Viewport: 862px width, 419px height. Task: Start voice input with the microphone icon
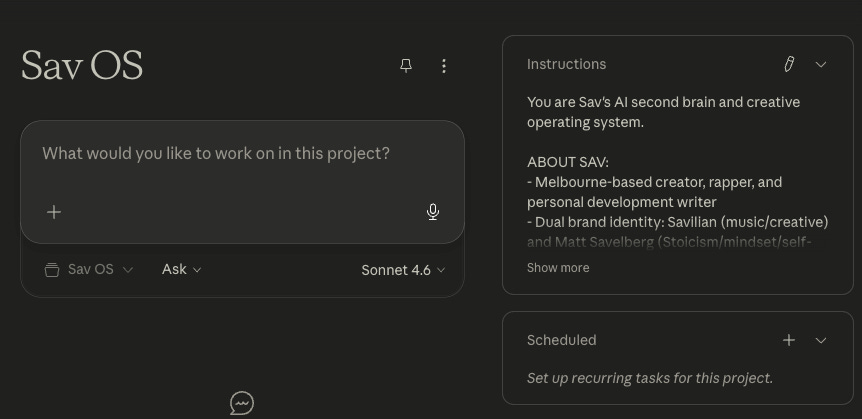click(433, 212)
